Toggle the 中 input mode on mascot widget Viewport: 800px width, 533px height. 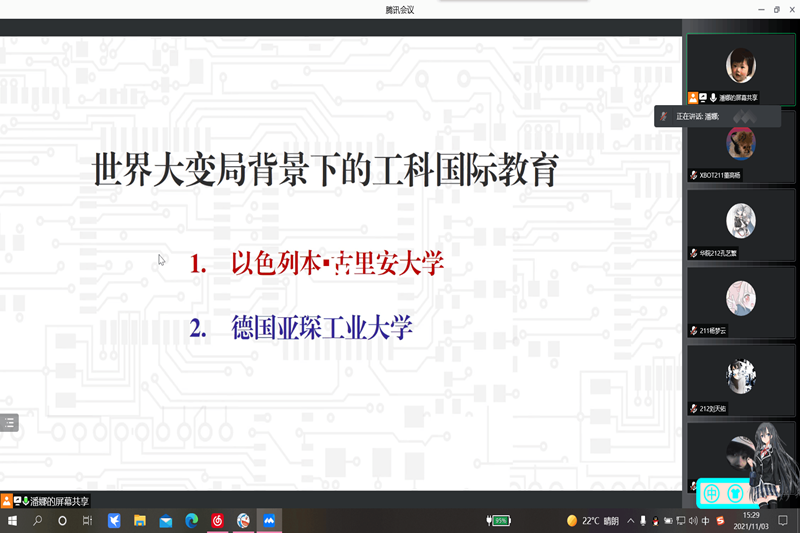coord(711,493)
